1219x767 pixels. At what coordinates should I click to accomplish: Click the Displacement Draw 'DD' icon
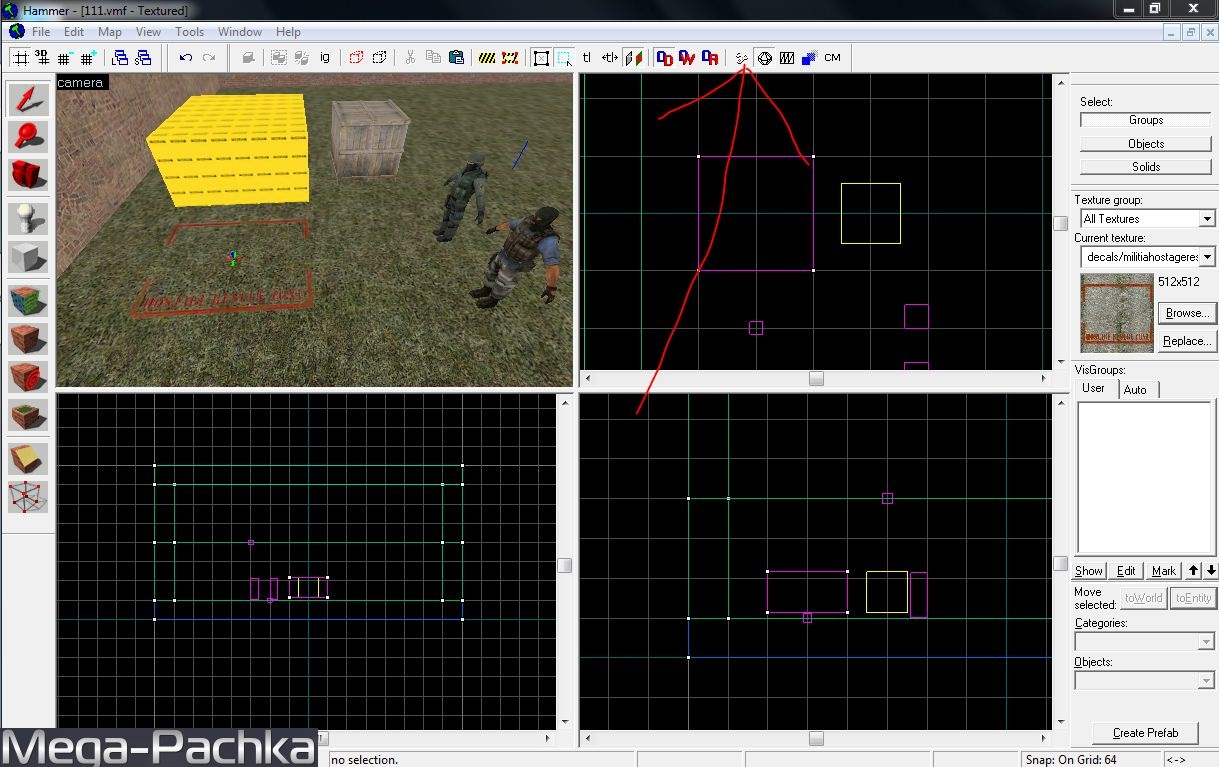point(664,58)
